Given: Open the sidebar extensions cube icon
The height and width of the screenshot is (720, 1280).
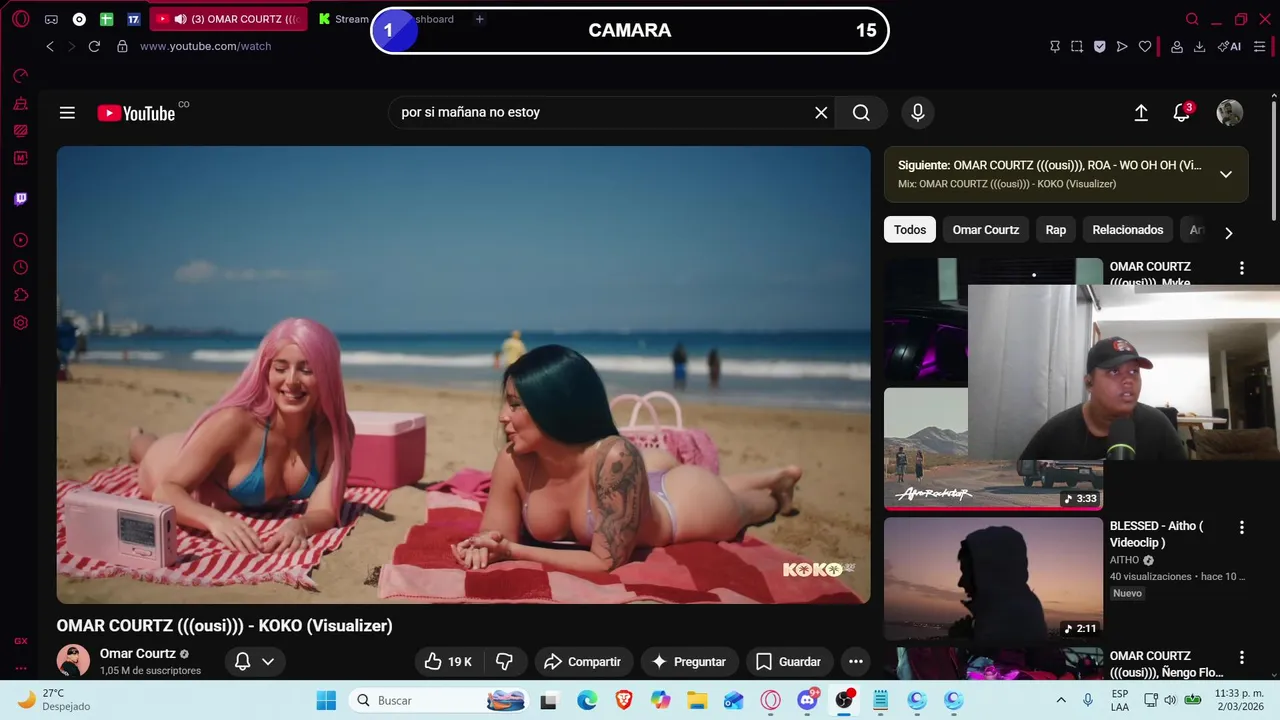Looking at the screenshot, I should pos(21,295).
